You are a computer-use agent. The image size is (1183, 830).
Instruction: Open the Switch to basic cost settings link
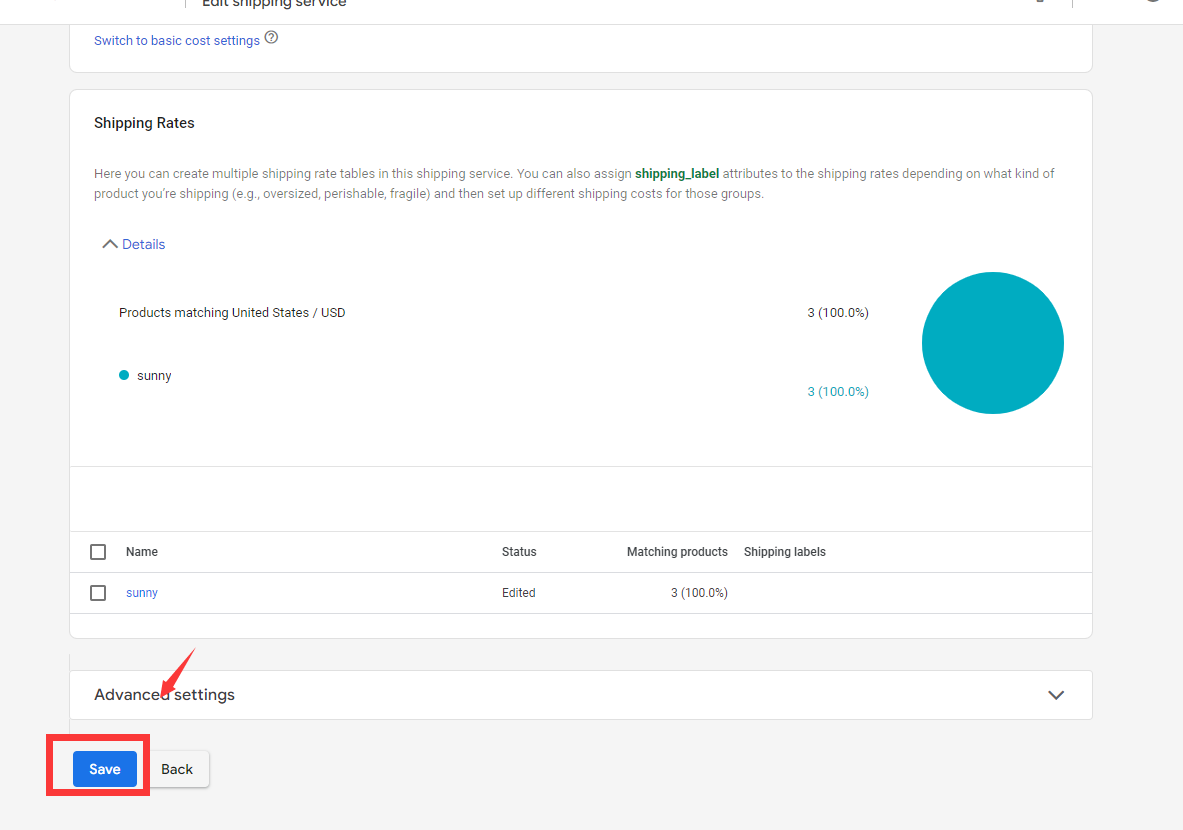(177, 40)
